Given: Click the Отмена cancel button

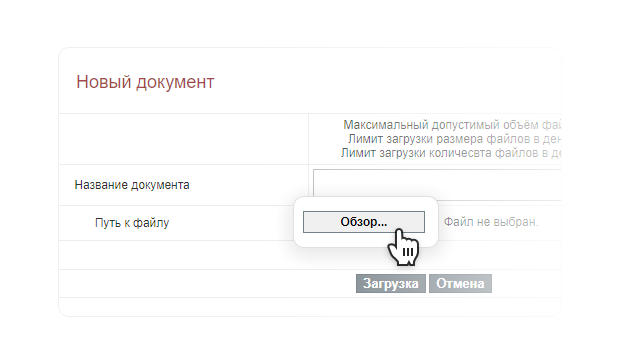Looking at the screenshot, I should coord(460,284).
